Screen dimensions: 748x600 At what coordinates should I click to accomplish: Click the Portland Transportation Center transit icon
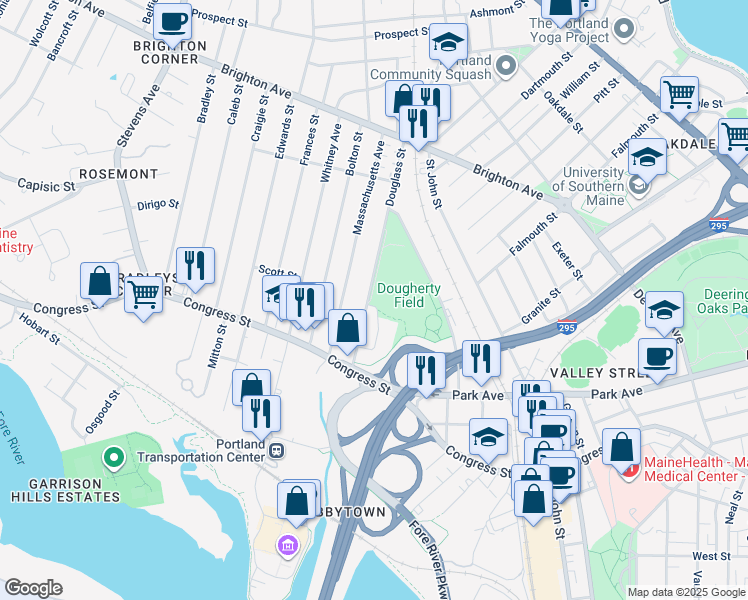coord(277,450)
